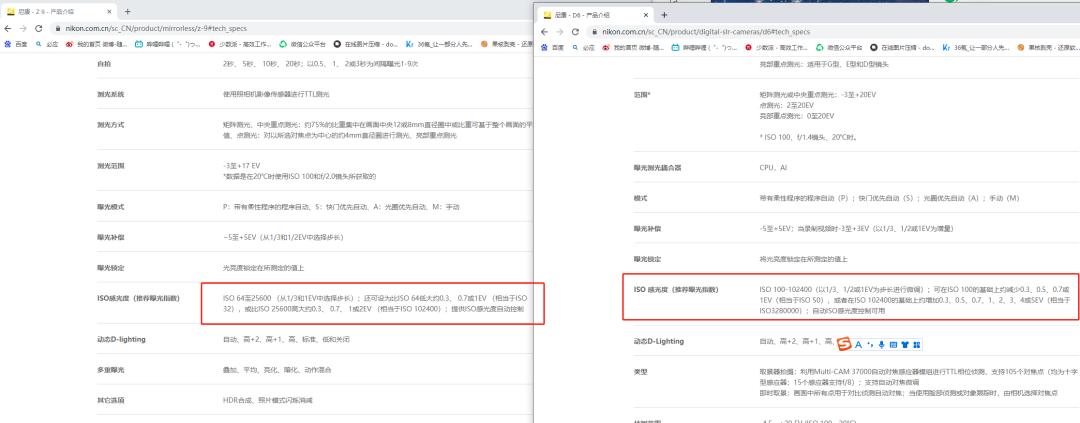Reload the left Z 9 page

(39, 28)
